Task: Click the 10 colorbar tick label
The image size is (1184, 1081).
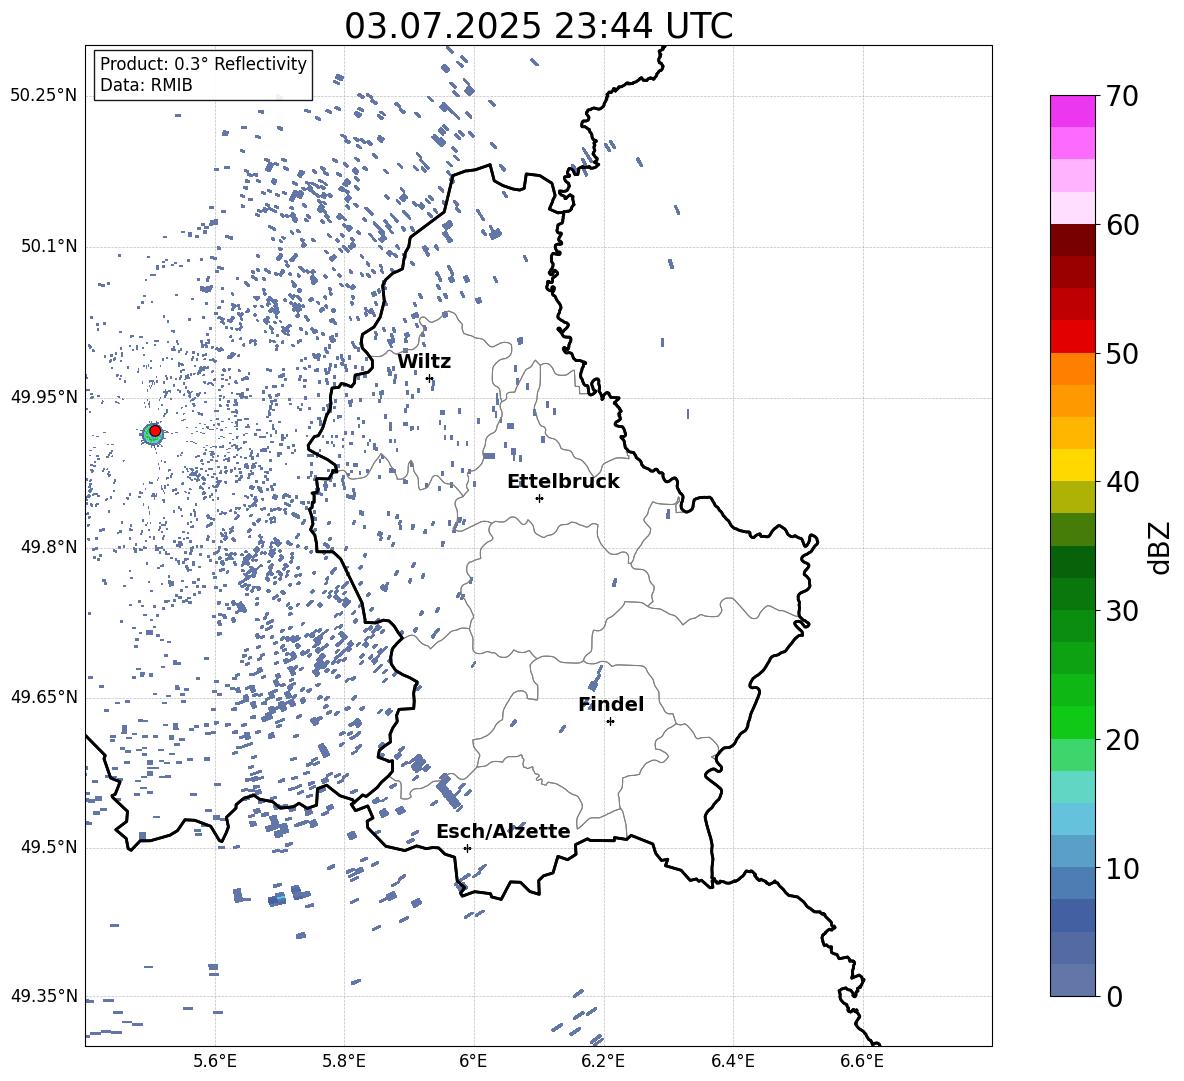Action: click(1122, 869)
